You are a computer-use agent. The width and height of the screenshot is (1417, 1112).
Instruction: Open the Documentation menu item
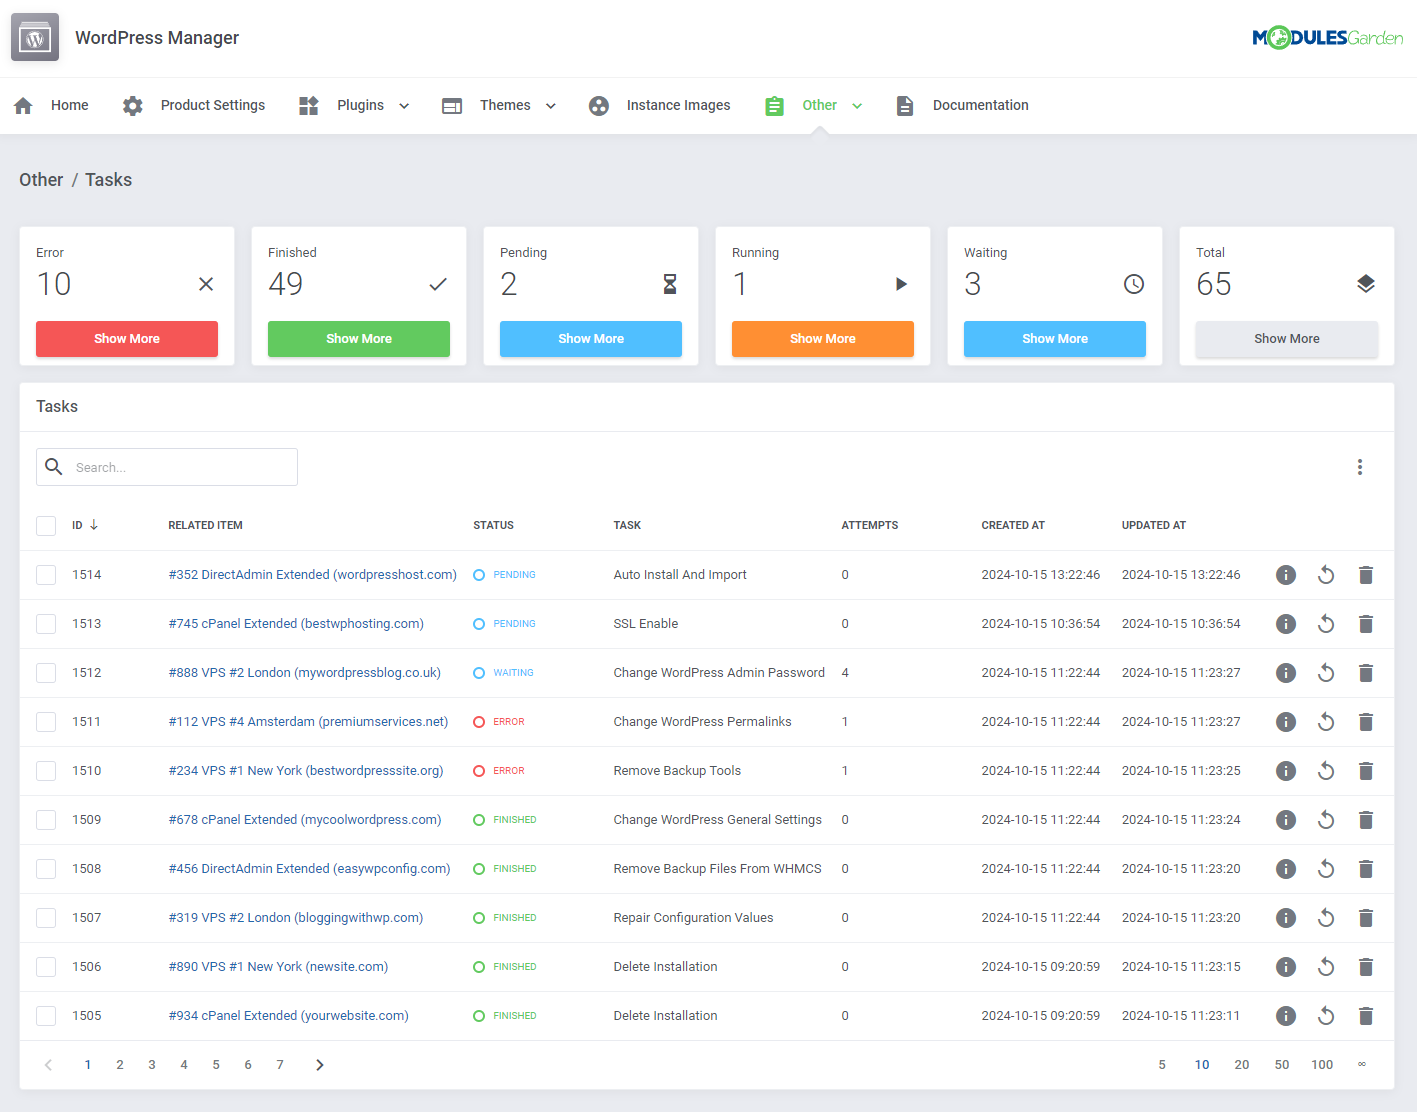(x=980, y=105)
